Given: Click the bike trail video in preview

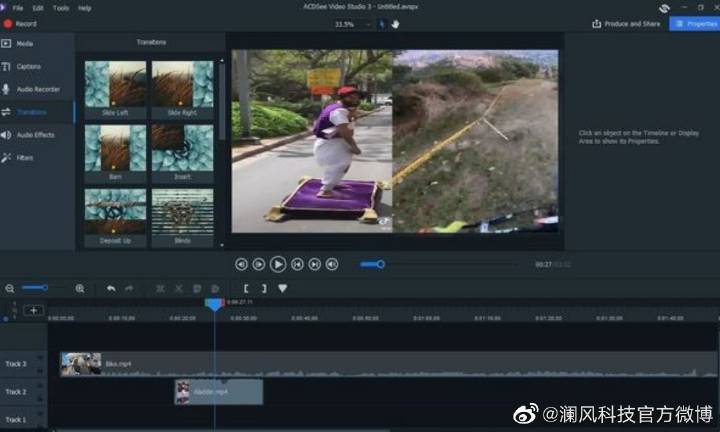Looking at the screenshot, I should click(x=476, y=141).
